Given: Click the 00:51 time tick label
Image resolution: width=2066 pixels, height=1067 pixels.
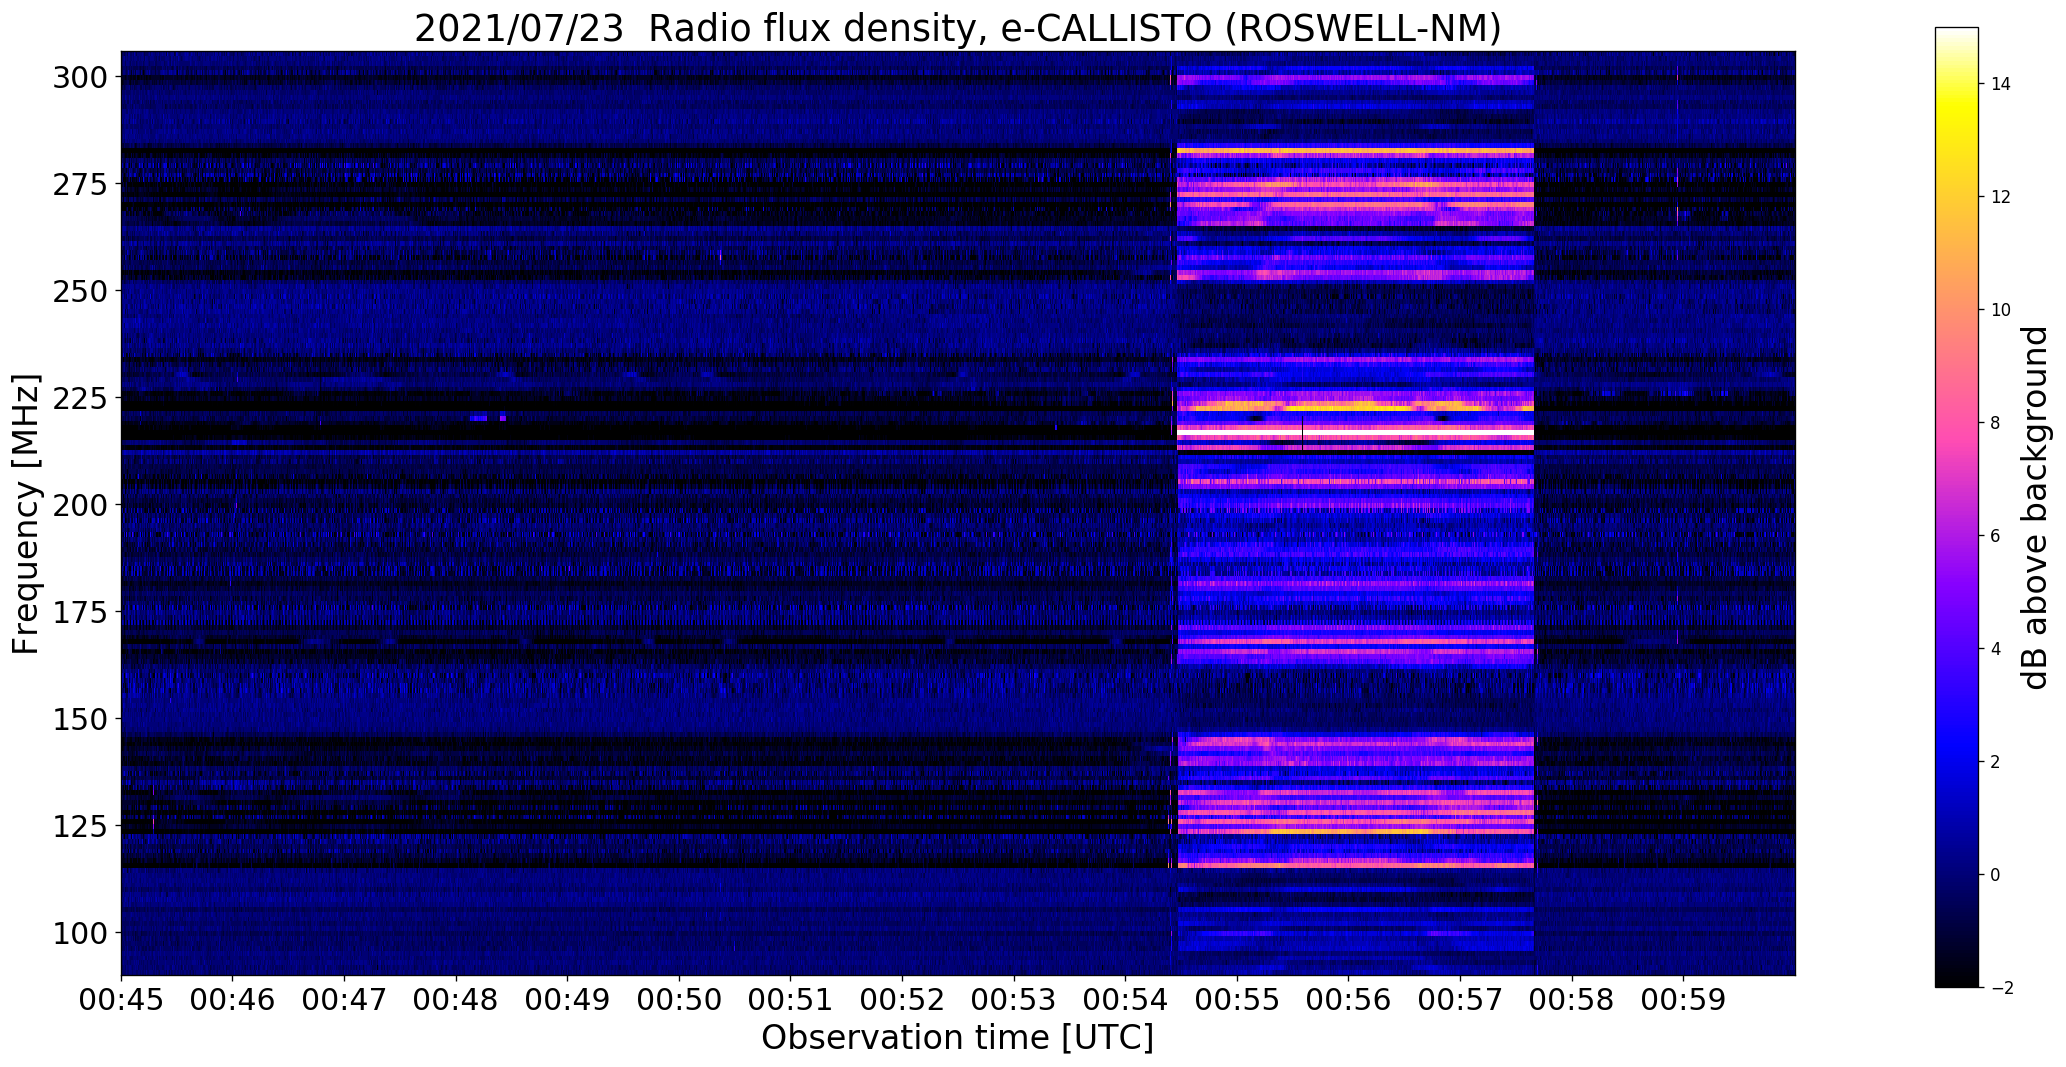Looking at the screenshot, I should pyautogui.click(x=791, y=999).
